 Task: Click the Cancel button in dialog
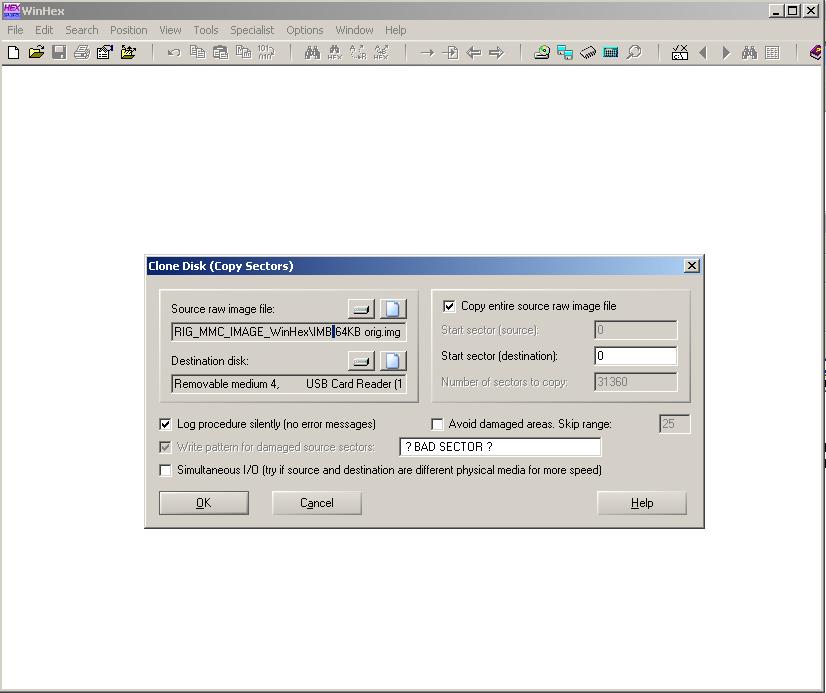tap(317, 503)
